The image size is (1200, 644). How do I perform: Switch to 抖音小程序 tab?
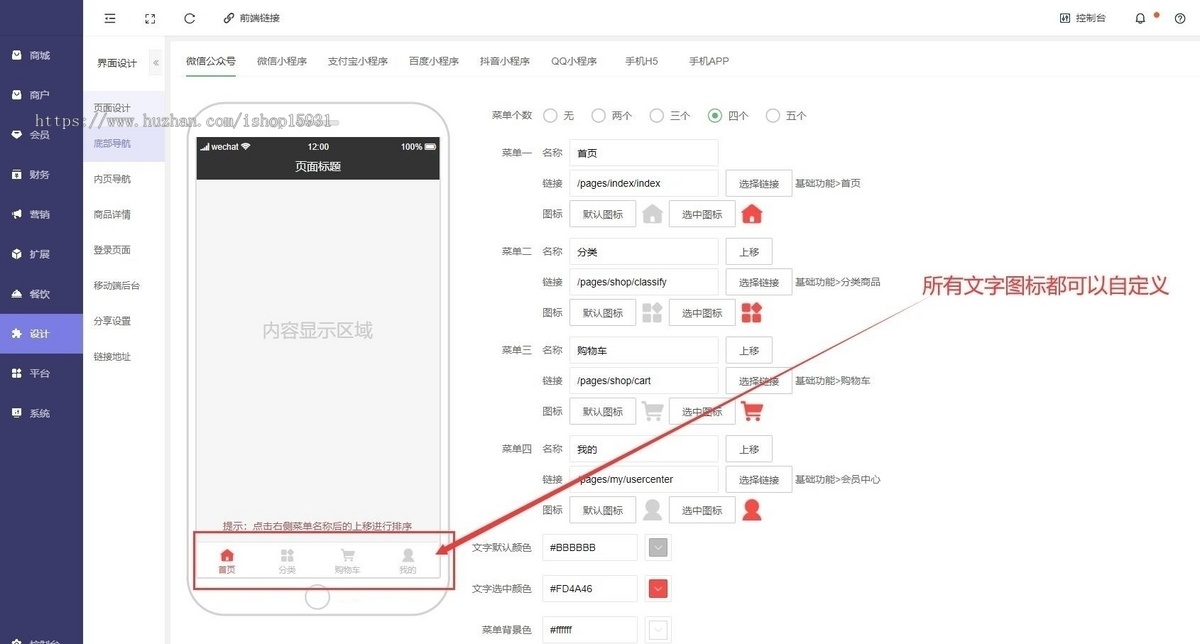click(505, 61)
